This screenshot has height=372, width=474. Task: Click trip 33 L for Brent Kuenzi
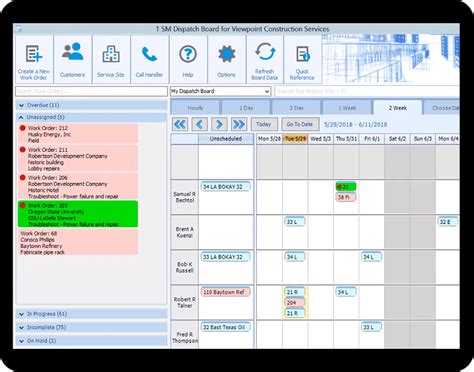295,222
